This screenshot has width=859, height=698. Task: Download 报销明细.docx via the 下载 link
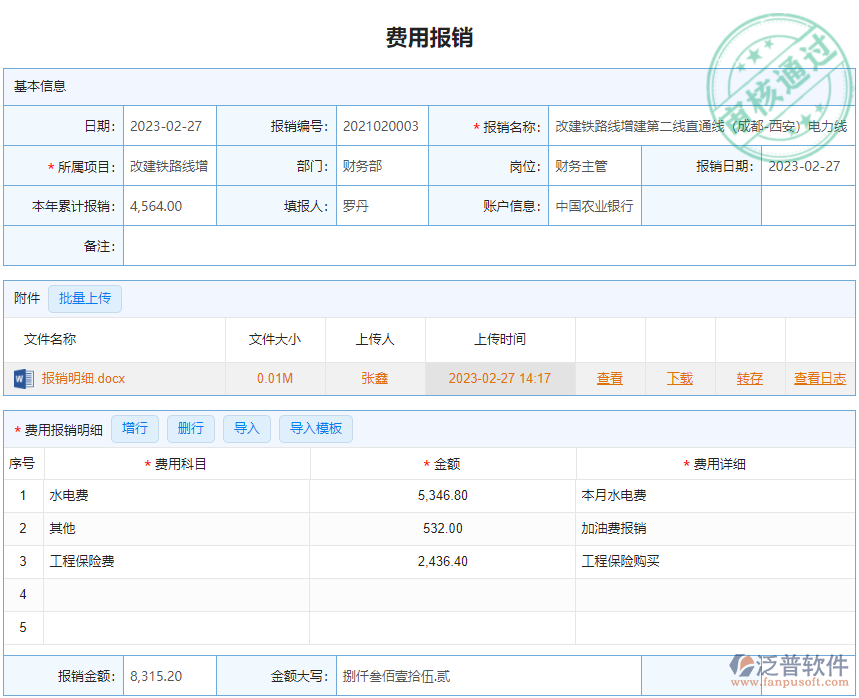pos(680,379)
